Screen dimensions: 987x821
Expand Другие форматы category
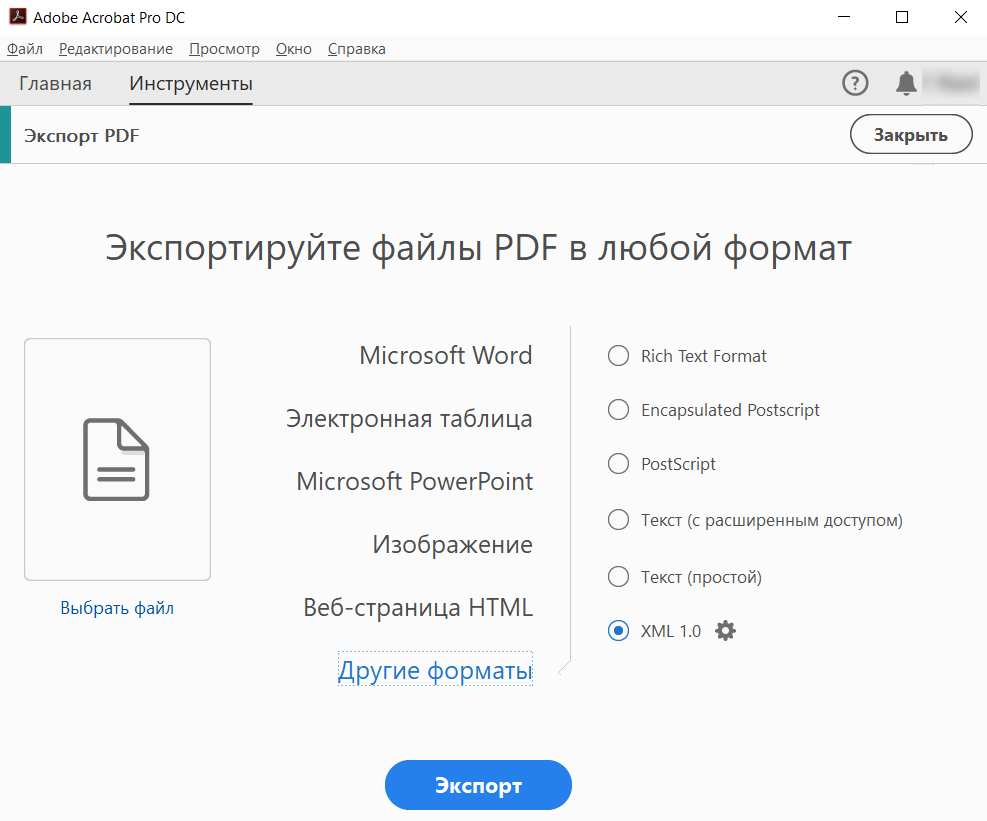click(x=434, y=670)
